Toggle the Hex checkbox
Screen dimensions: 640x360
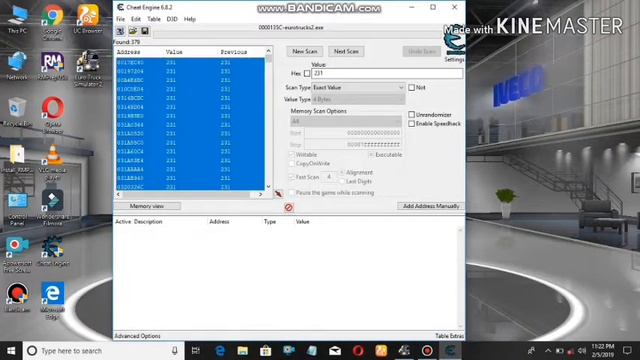[307, 73]
